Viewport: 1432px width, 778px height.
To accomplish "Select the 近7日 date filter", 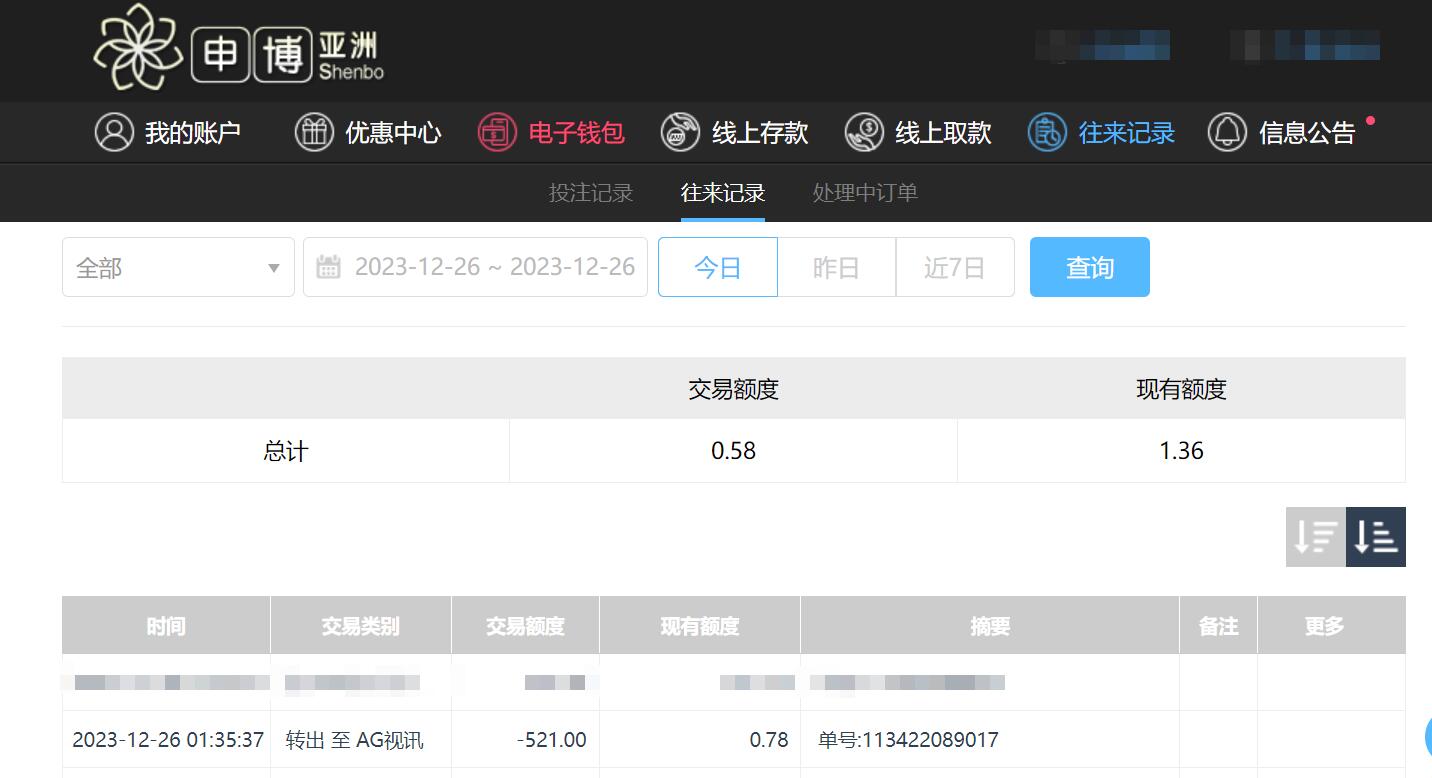I will 955,267.
